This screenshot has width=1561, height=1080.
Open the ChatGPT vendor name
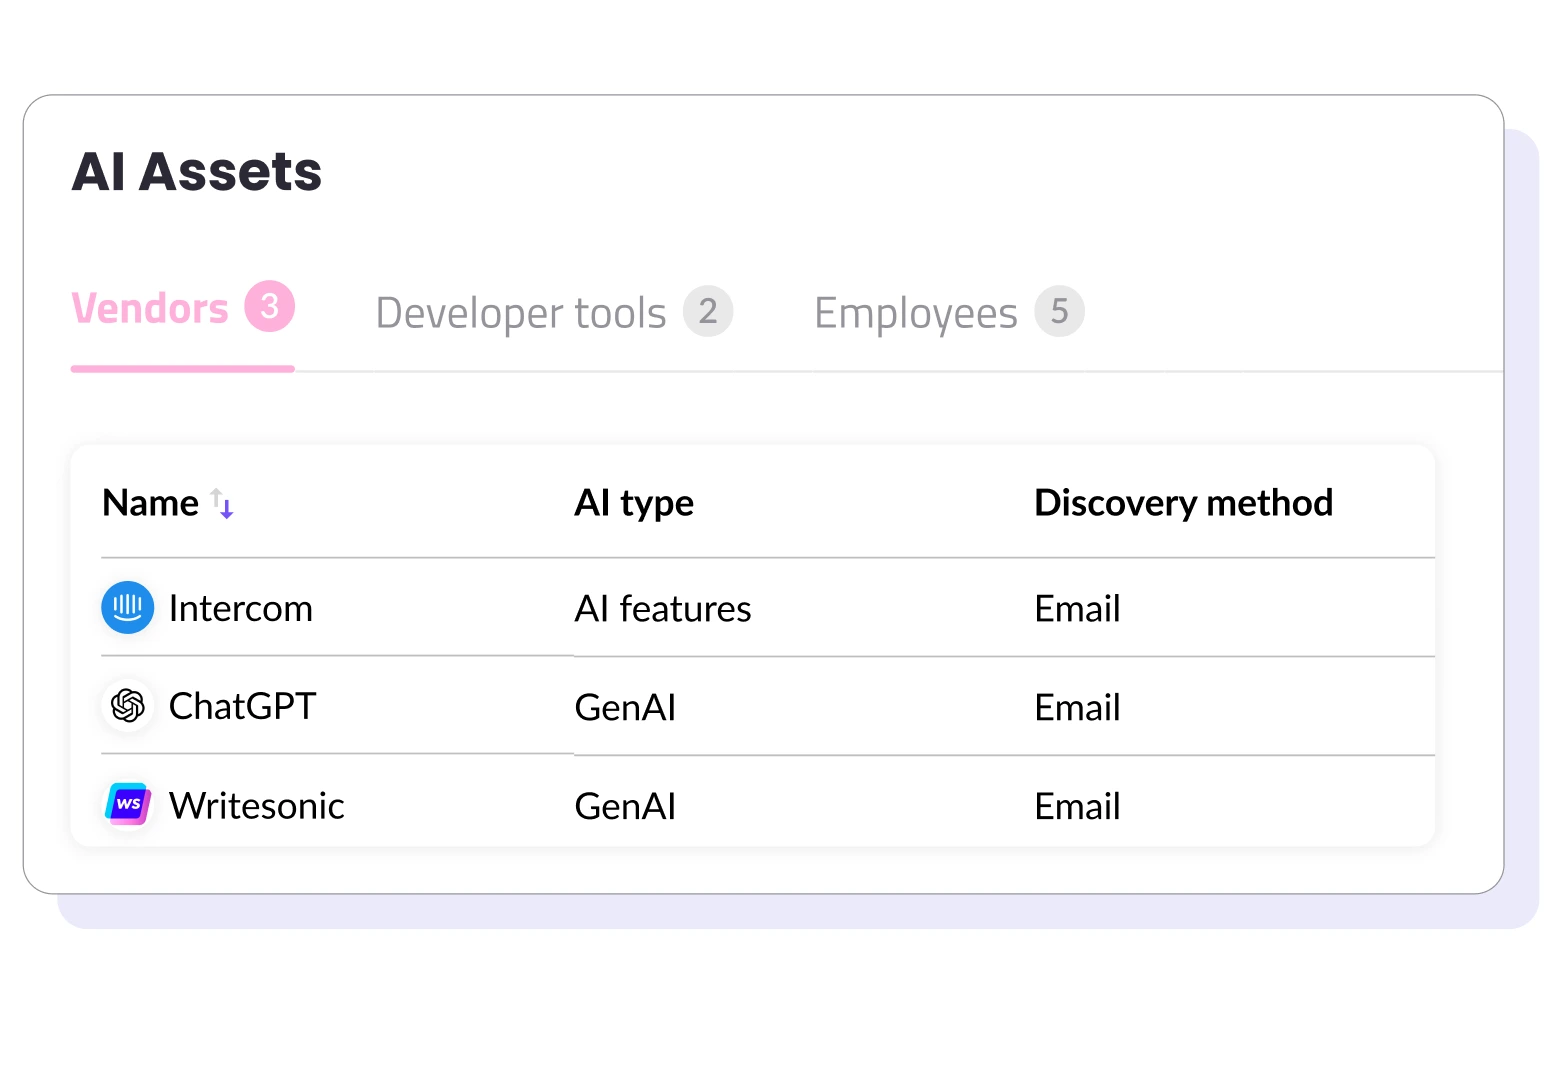pyautogui.click(x=243, y=706)
